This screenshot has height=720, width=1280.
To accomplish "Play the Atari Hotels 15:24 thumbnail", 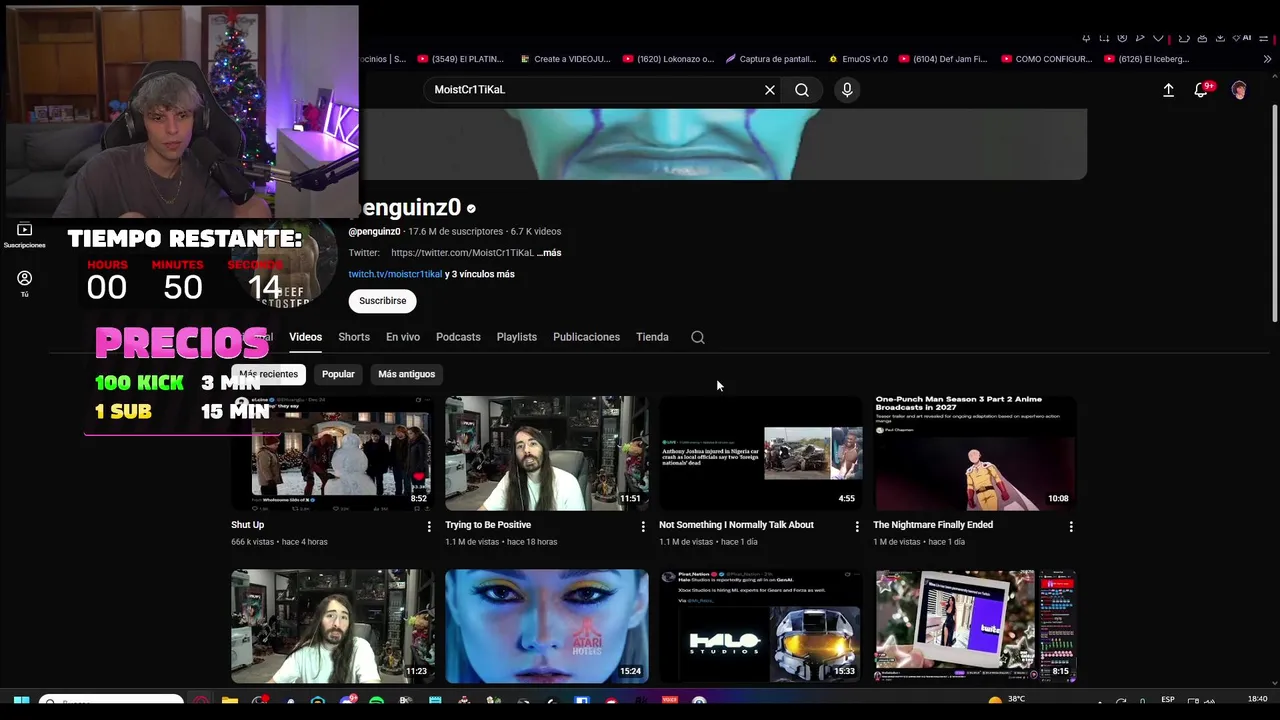I will click(547, 626).
